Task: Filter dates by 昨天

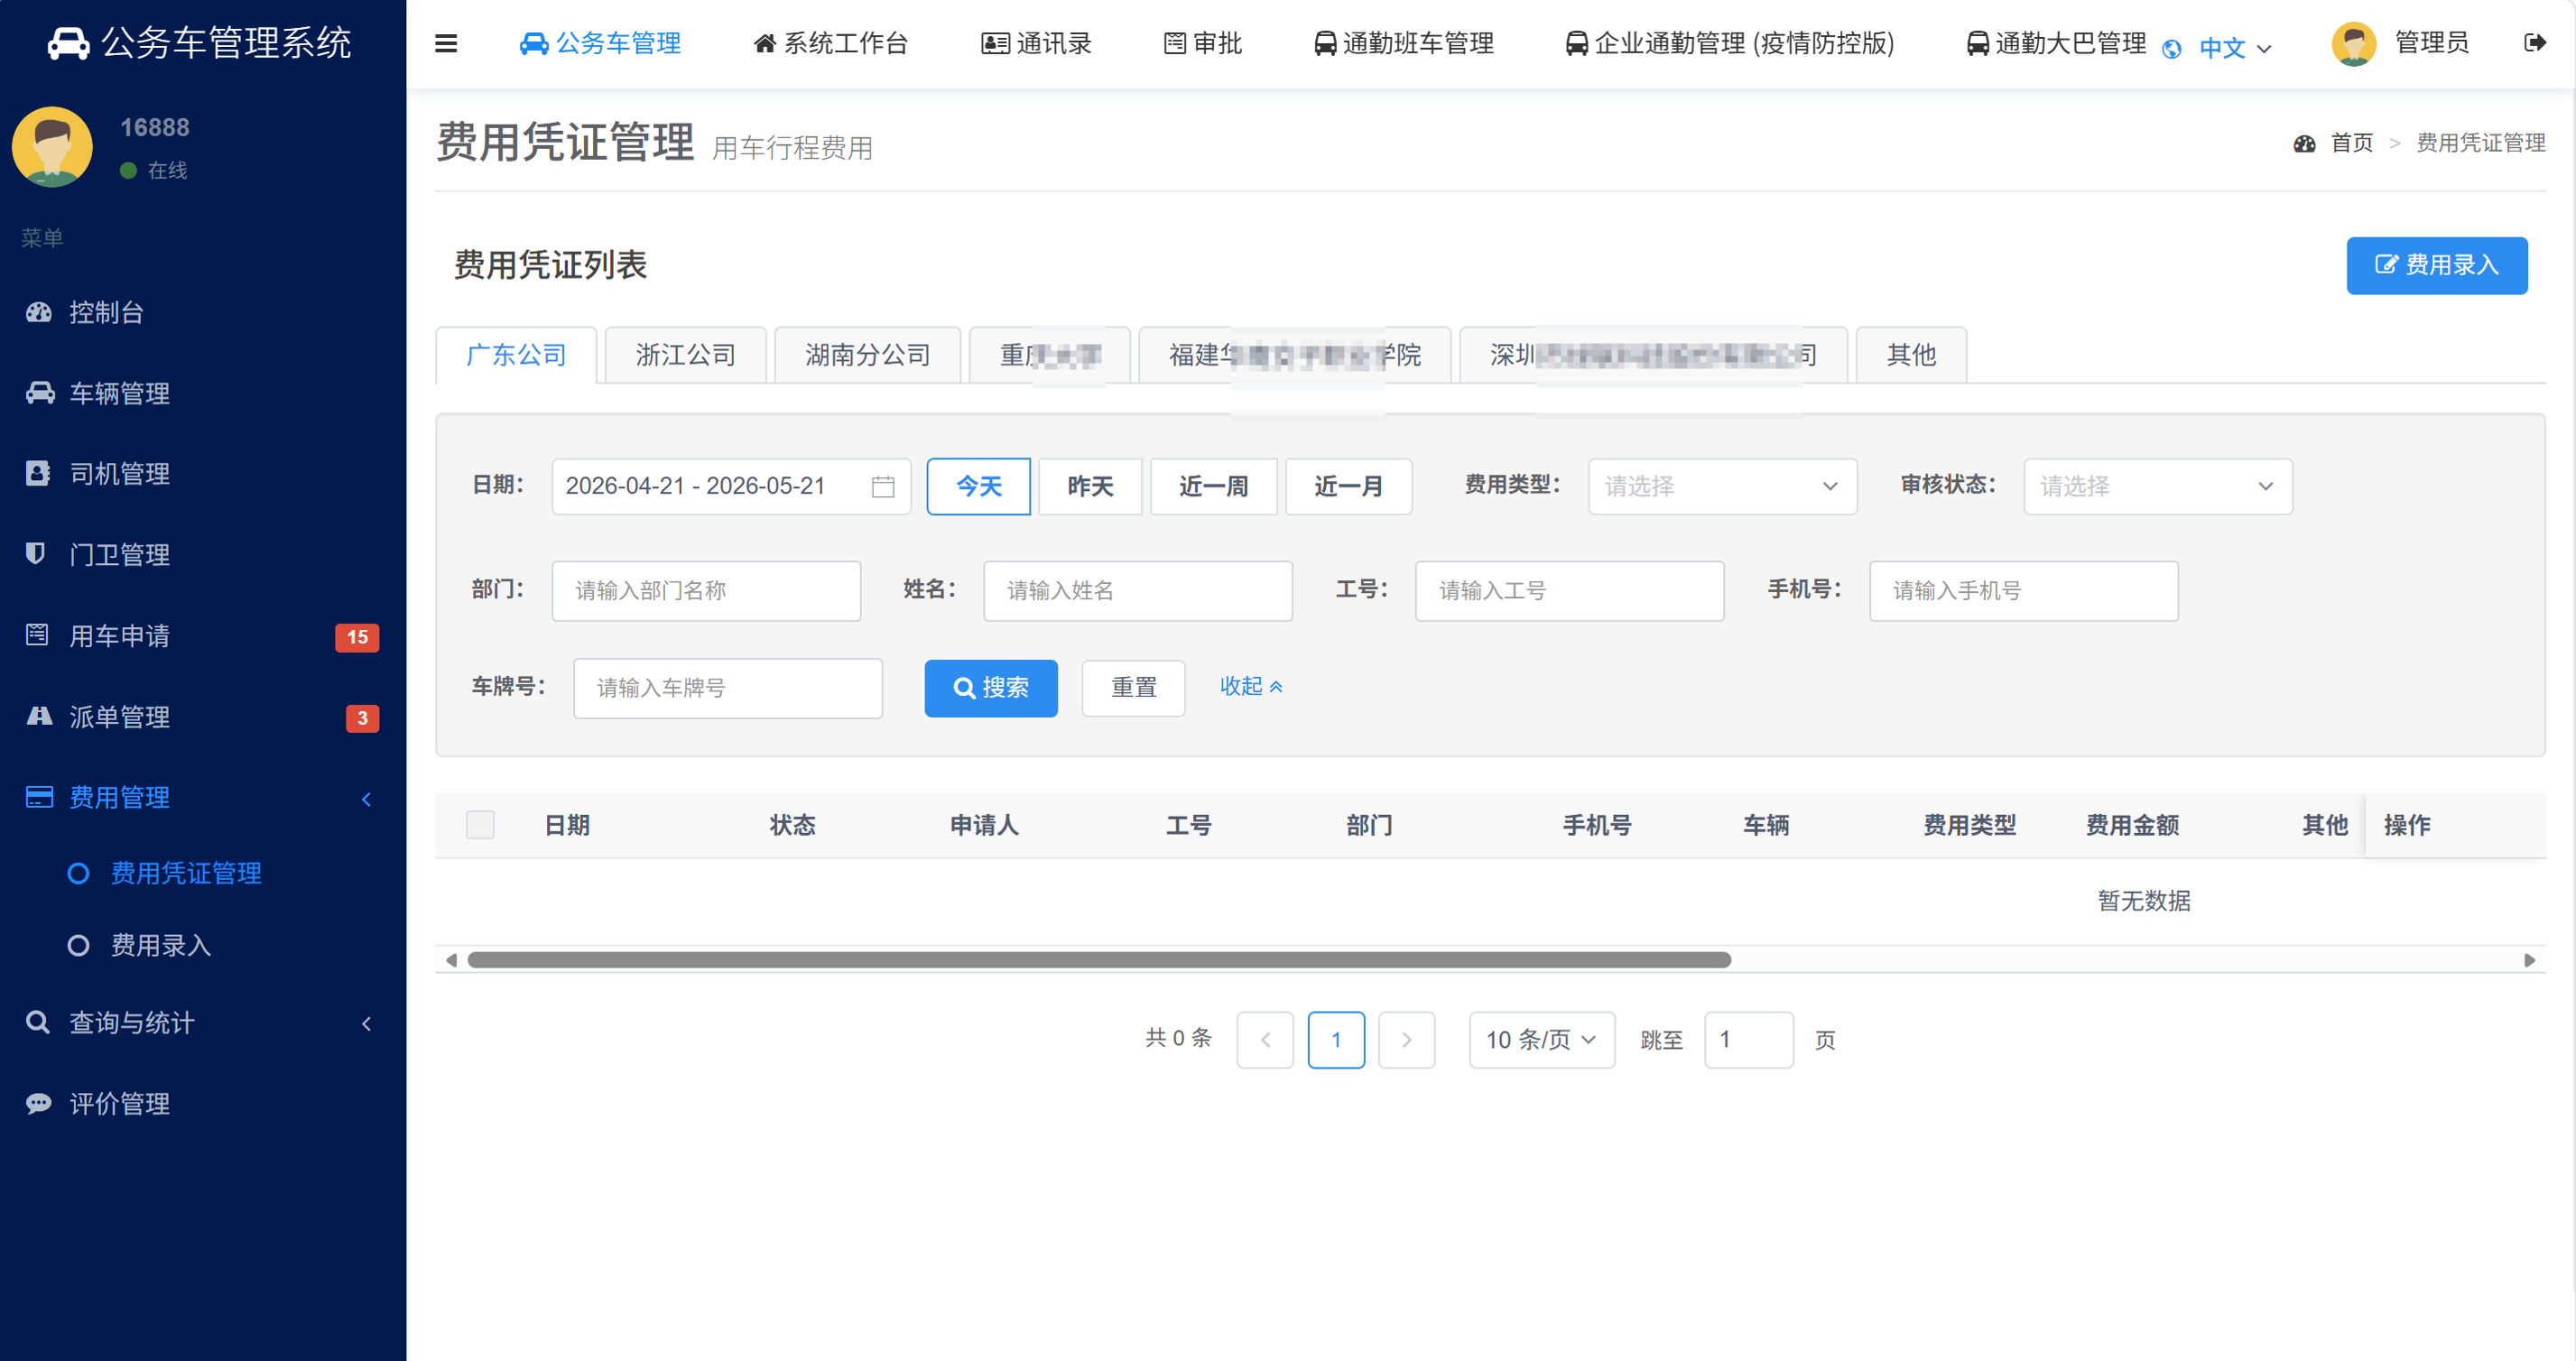Action: 1090,487
